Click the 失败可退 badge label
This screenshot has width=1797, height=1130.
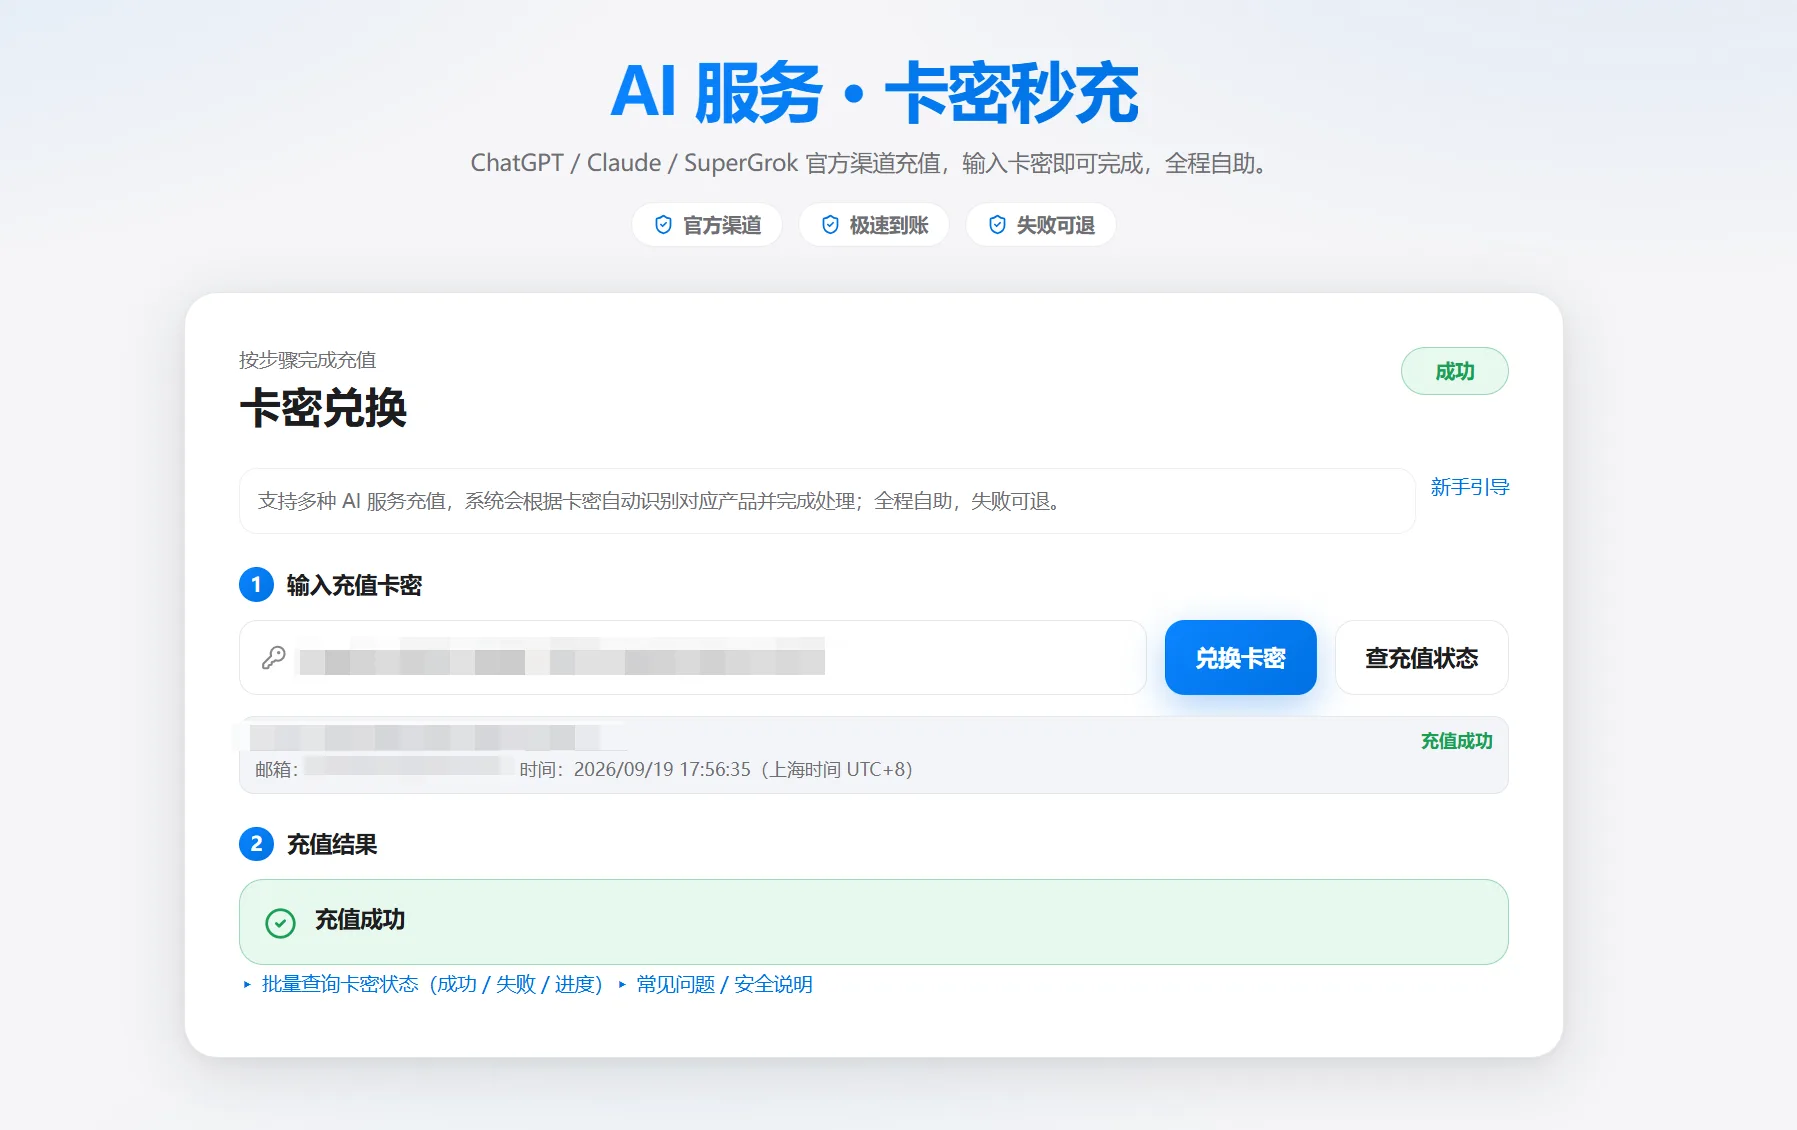[1056, 225]
